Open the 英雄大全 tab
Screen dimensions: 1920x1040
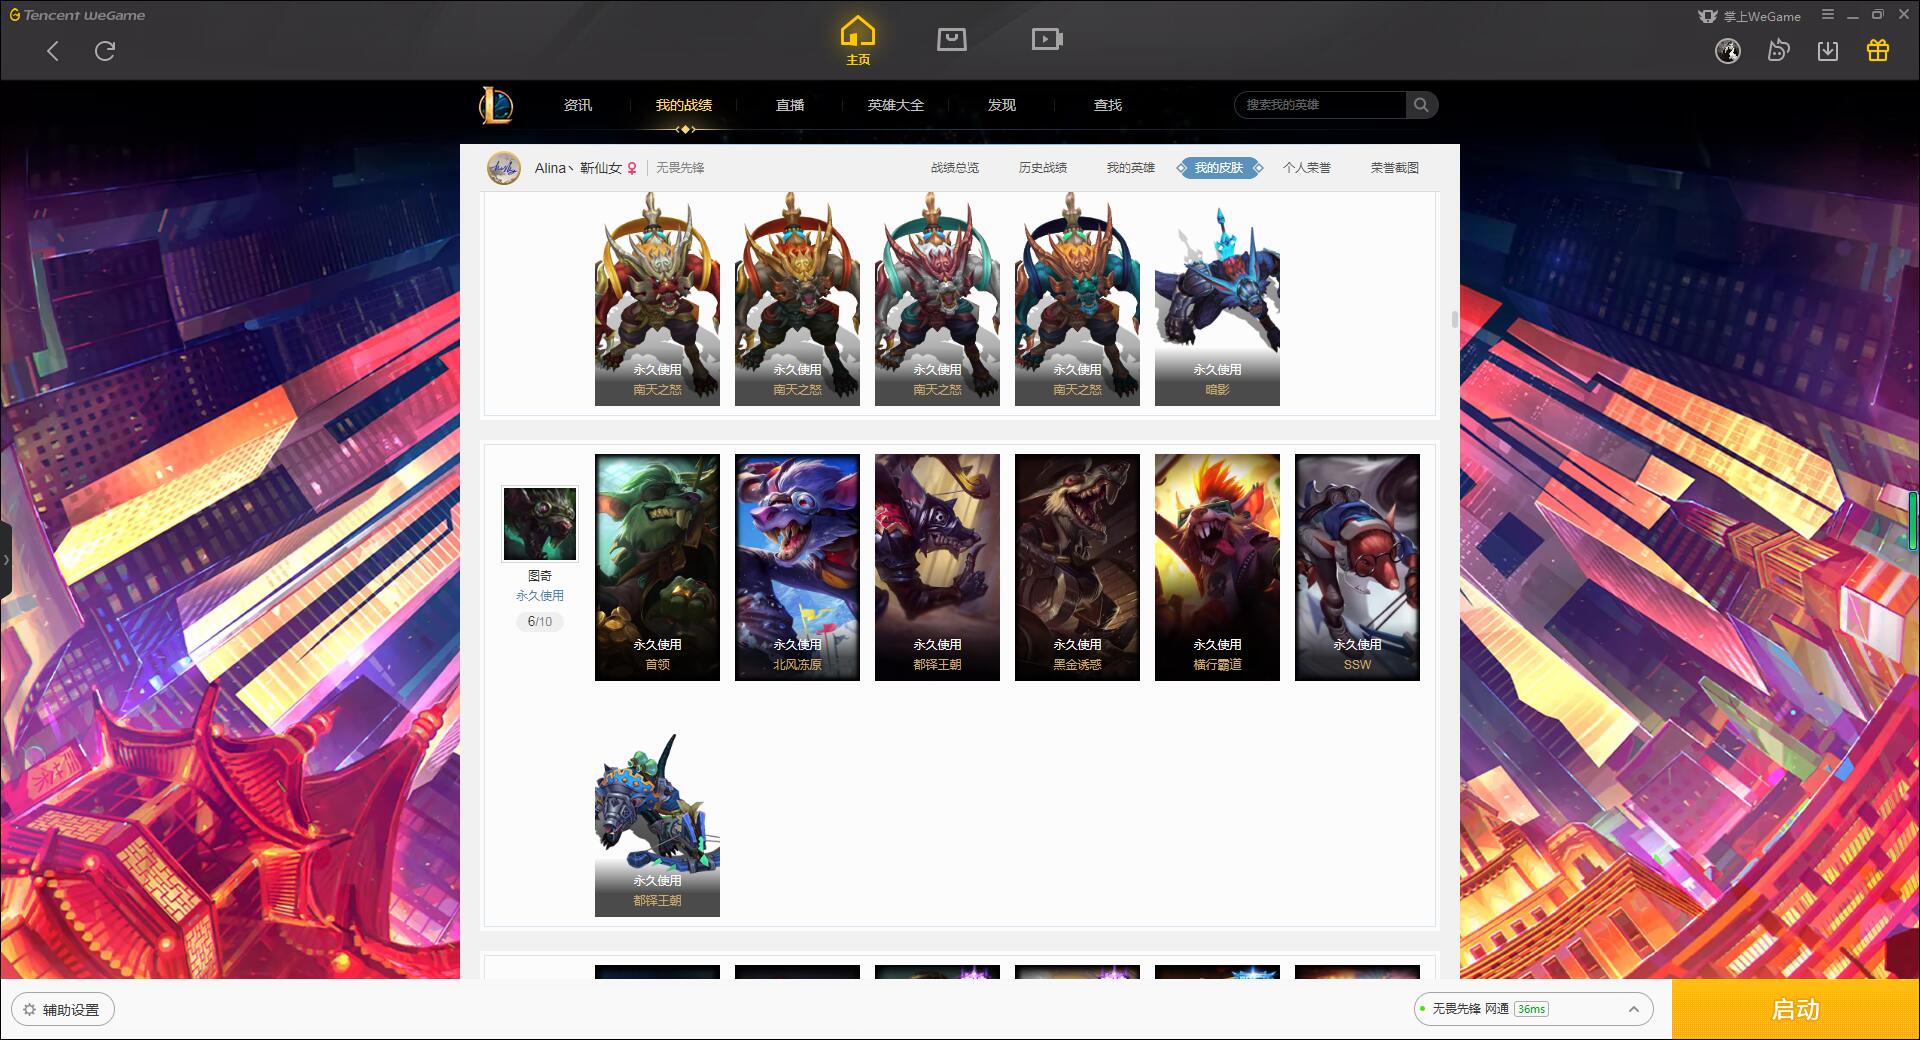point(896,105)
